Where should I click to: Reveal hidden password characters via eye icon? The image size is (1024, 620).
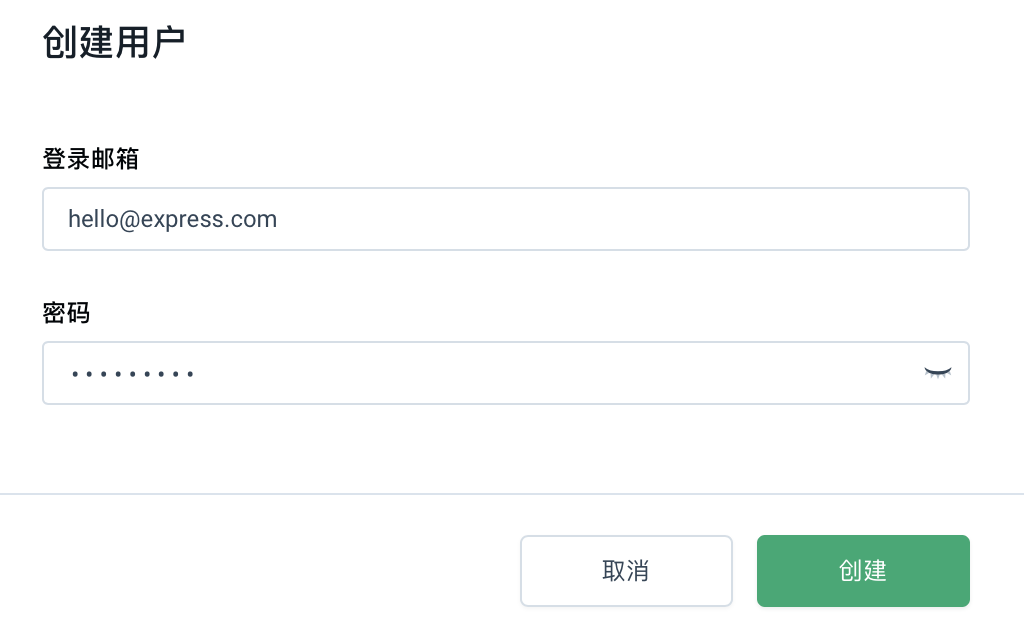937,373
